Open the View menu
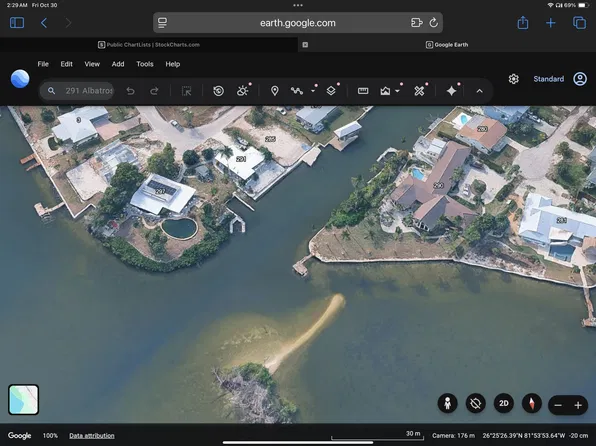Screen dimensions: 596x446 point(92,64)
